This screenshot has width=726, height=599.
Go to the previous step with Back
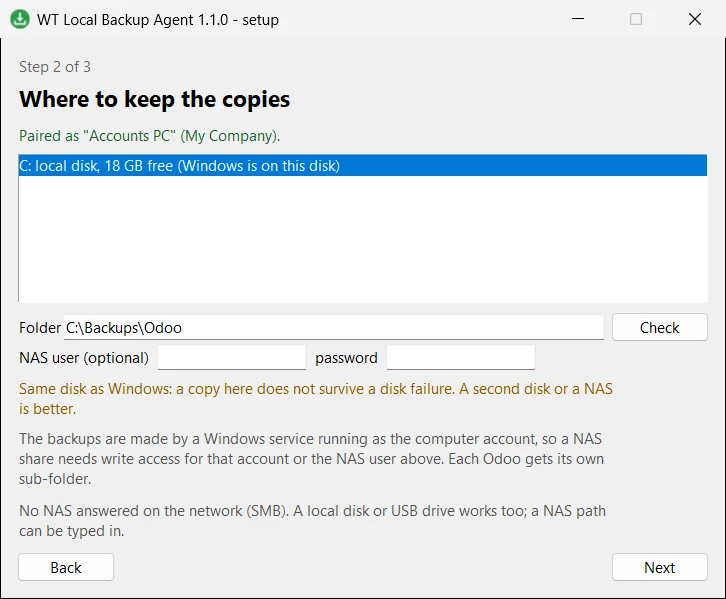(66, 567)
